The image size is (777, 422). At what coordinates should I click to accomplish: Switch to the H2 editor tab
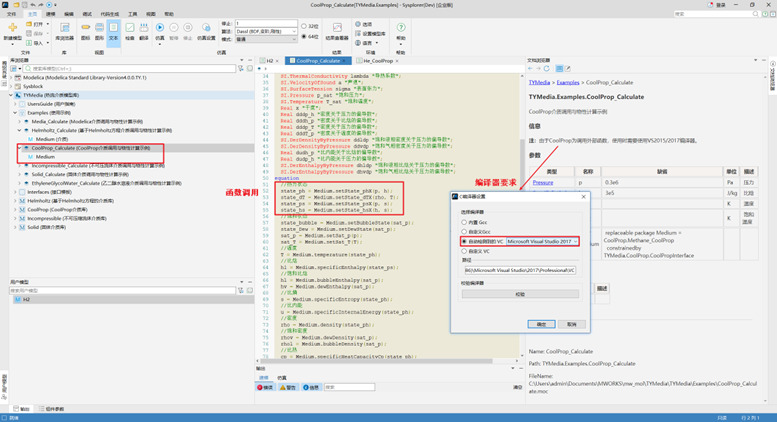270,61
